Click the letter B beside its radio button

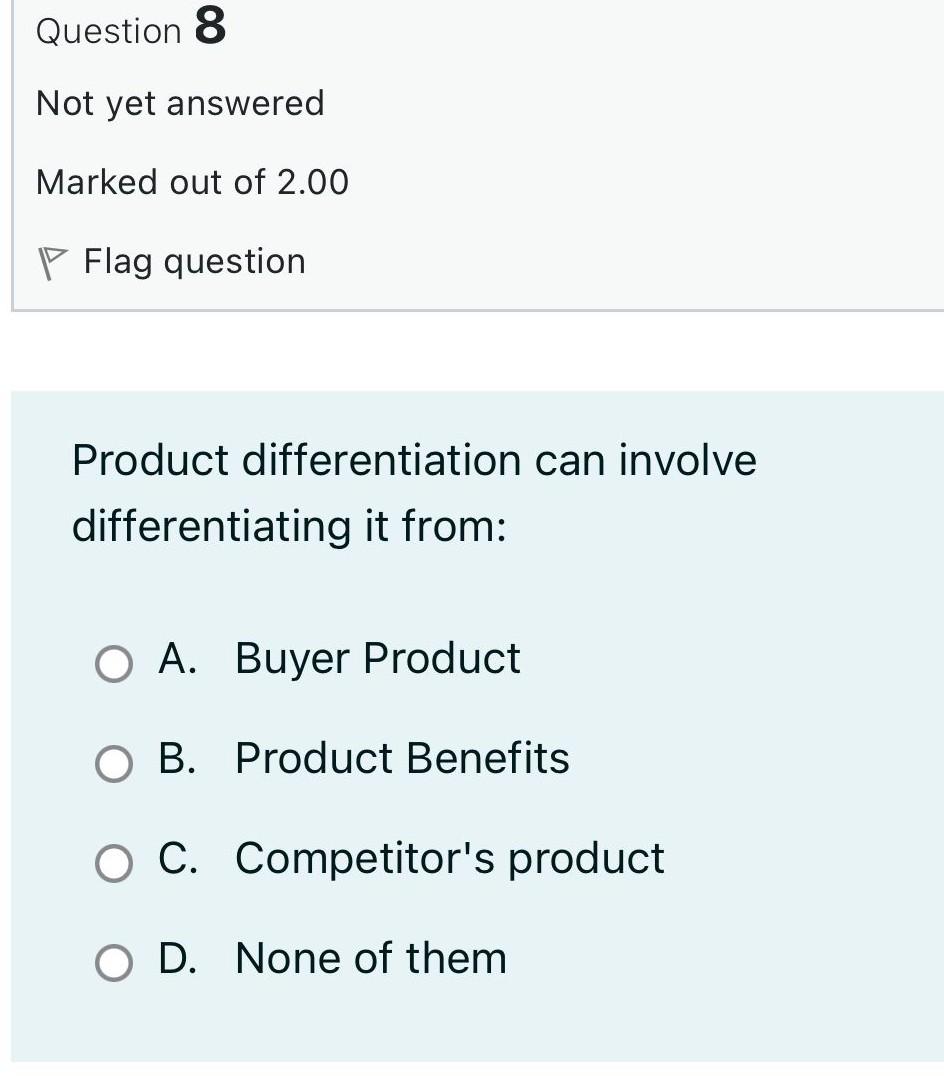(176, 758)
